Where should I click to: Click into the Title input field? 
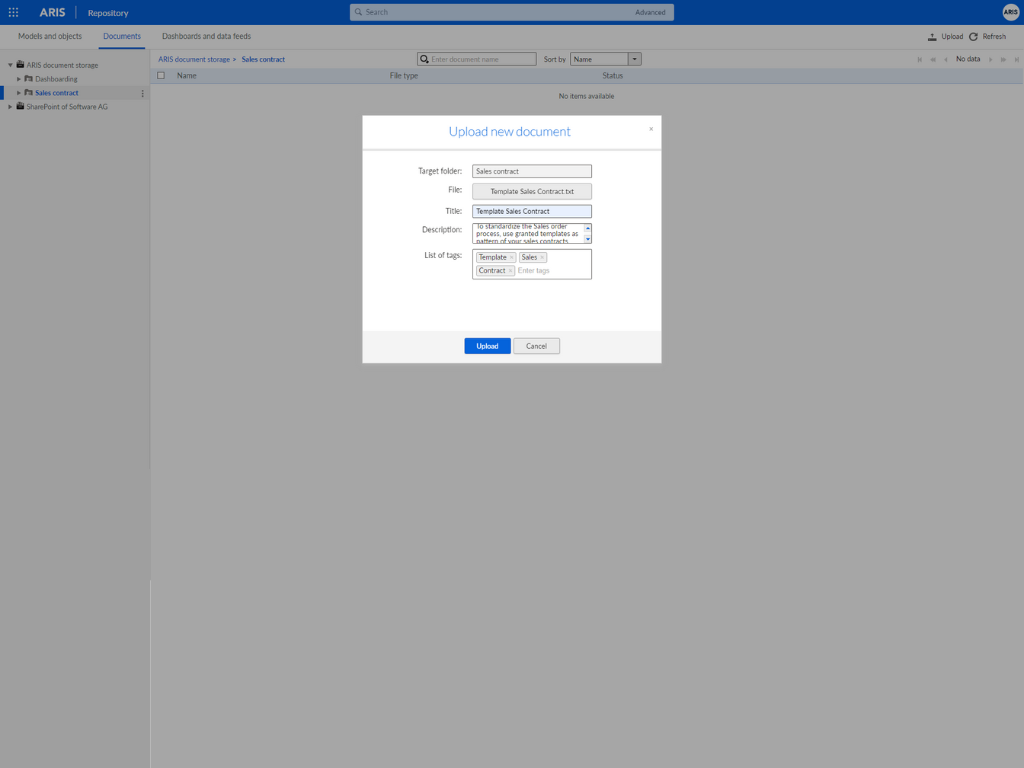(532, 211)
